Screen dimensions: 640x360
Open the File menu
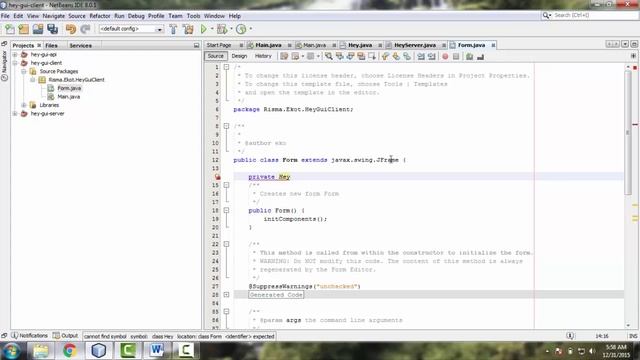(5, 16)
